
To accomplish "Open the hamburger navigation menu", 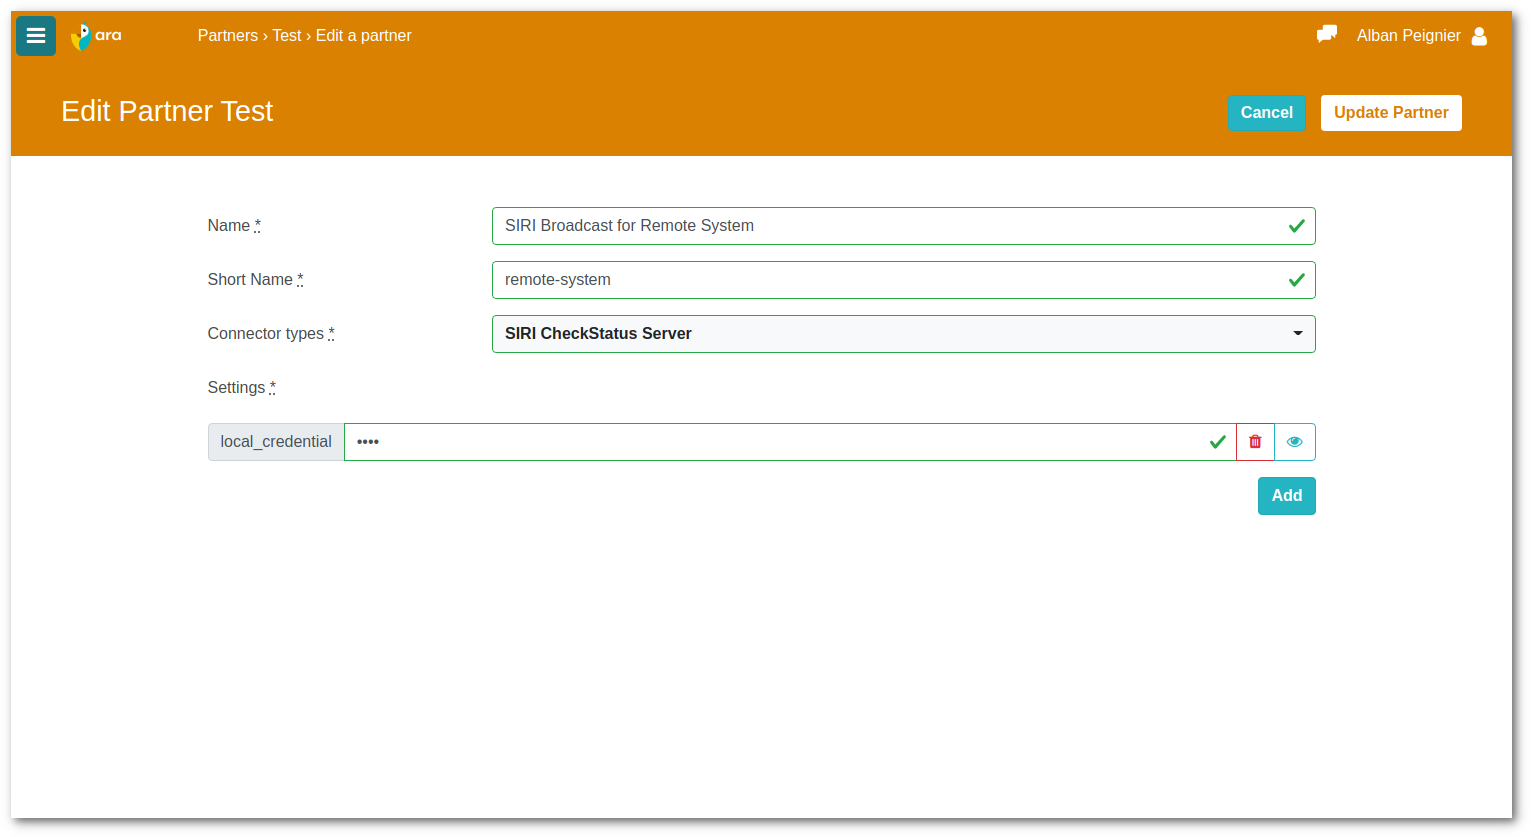I will coord(36,36).
